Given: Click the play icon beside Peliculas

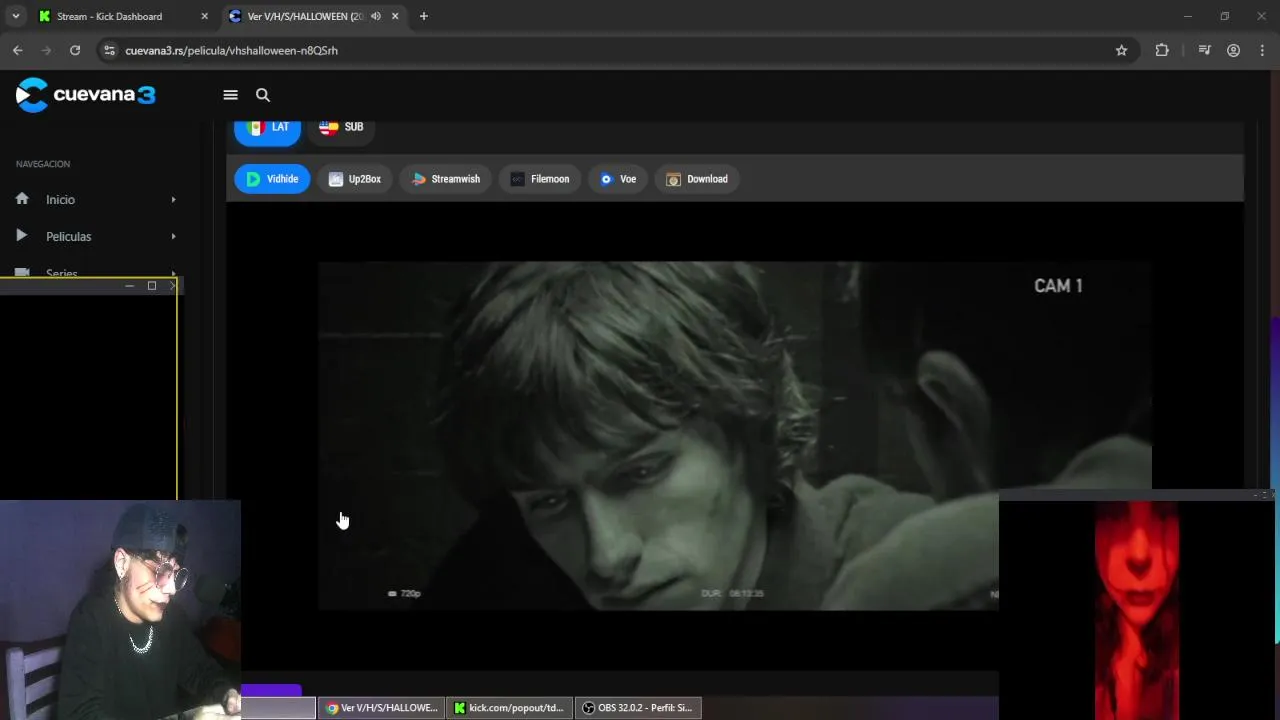Looking at the screenshot, I should pyautogui.click(x=22, y=236).
